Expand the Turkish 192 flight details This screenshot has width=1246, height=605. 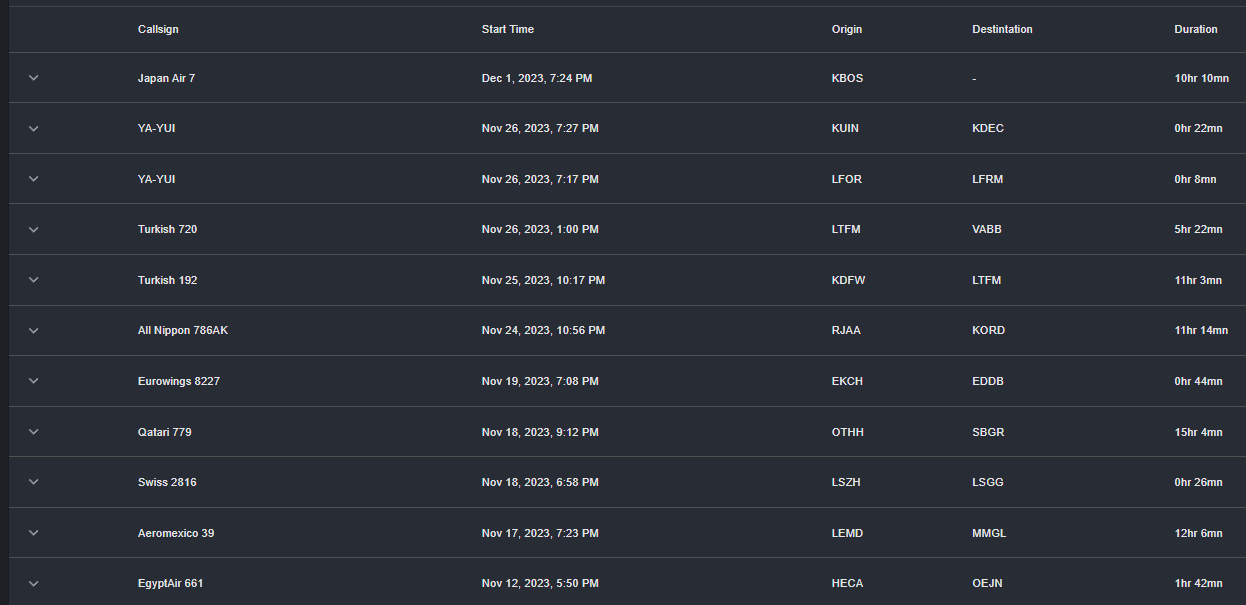coord(33,280)
